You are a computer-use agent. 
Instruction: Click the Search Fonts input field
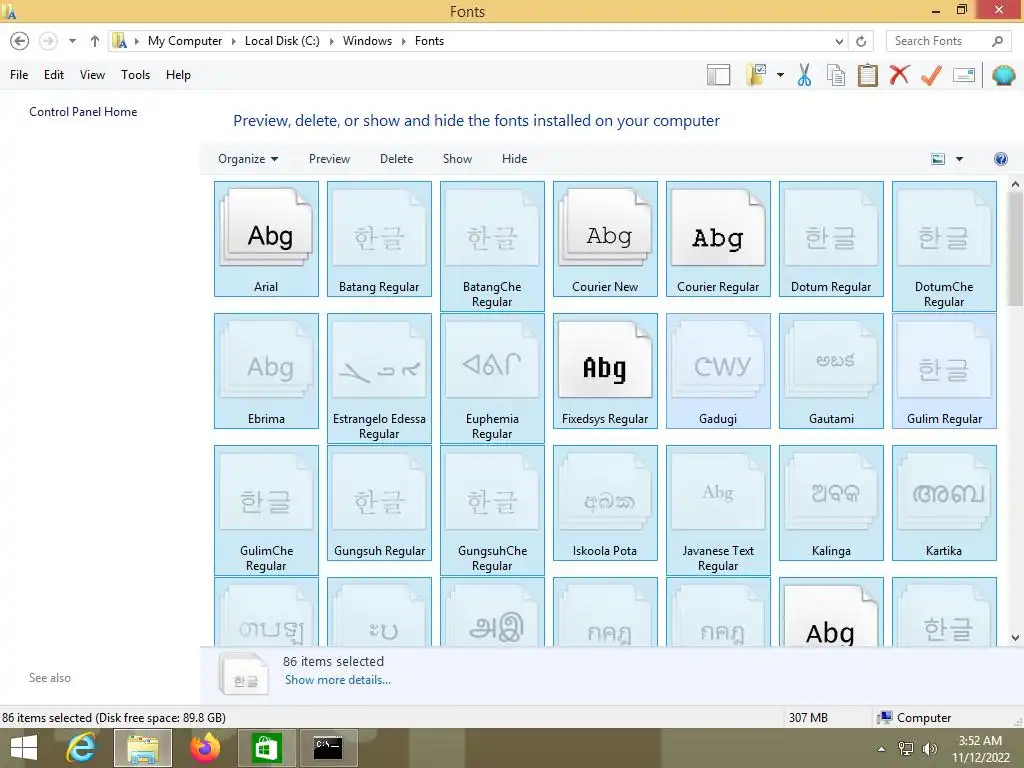point(938,41)
